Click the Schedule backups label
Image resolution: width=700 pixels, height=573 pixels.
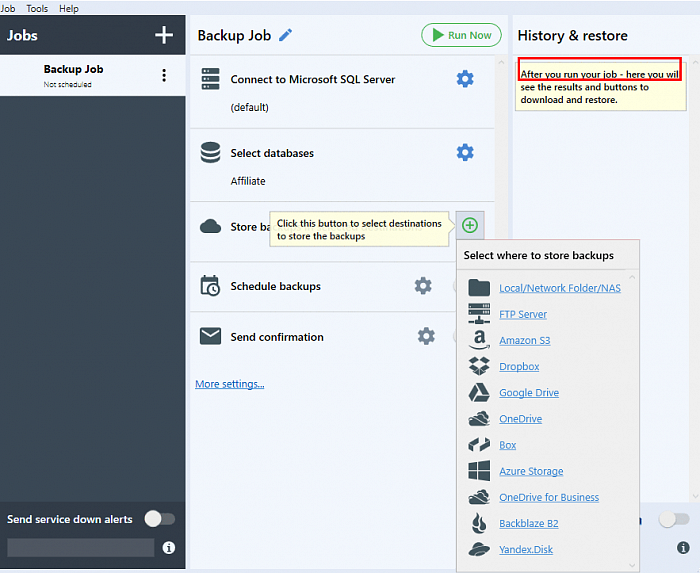275,286
